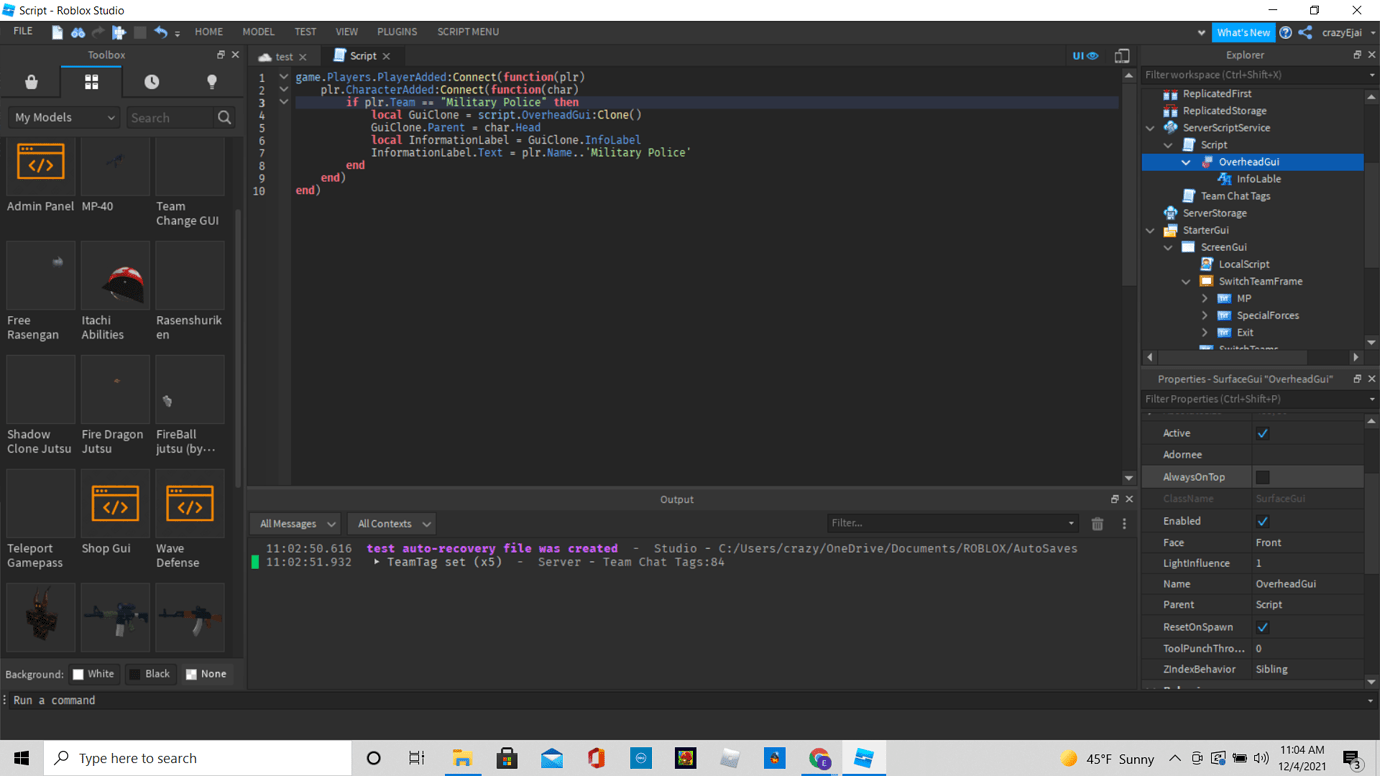
Task: Switch to the test editor tab
Action: [285, 57]
